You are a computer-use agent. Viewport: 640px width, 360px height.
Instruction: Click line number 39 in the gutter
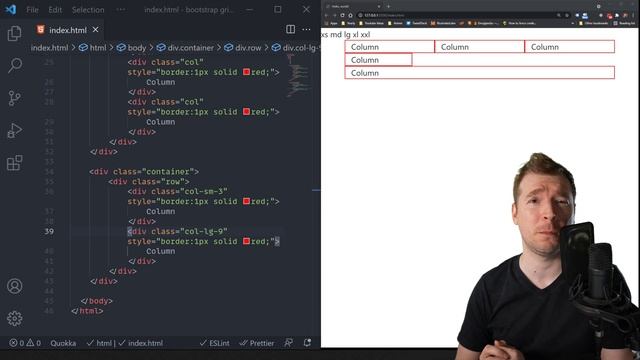pyautogui.click(x=49, y=231)
